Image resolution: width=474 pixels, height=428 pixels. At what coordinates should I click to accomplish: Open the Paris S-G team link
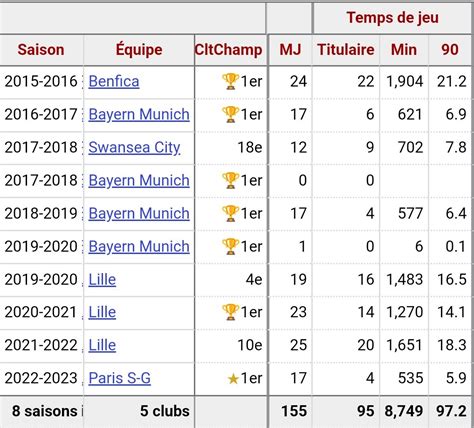coord(119,378)
